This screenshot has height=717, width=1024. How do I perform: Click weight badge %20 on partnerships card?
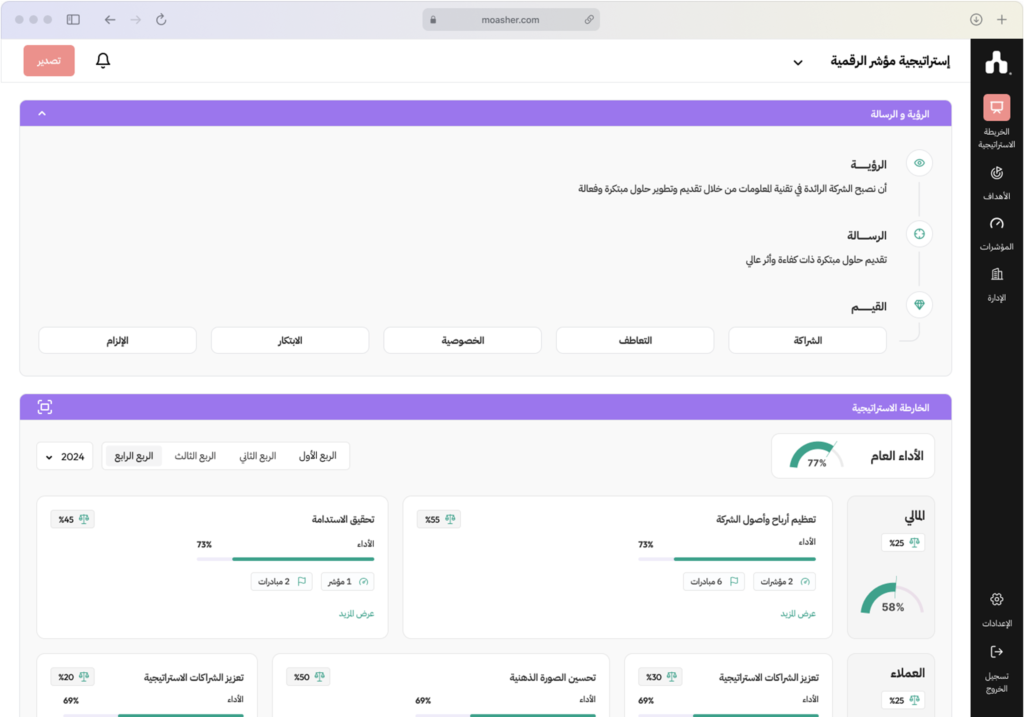pos(73,677)
